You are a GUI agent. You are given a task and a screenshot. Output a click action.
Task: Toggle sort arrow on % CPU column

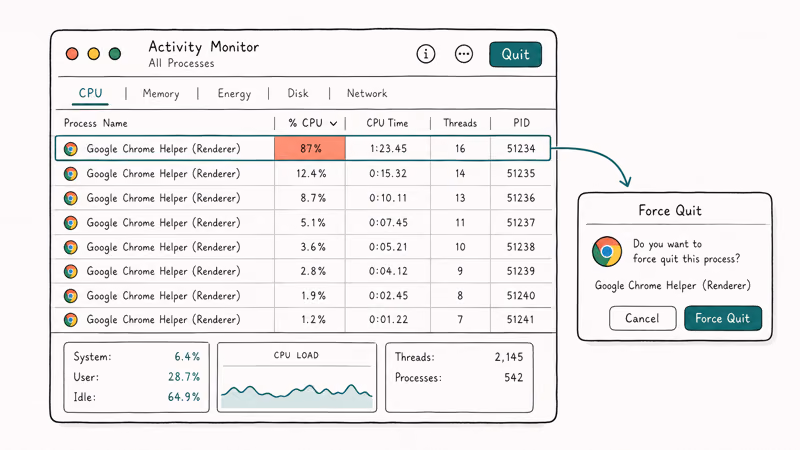334,123
